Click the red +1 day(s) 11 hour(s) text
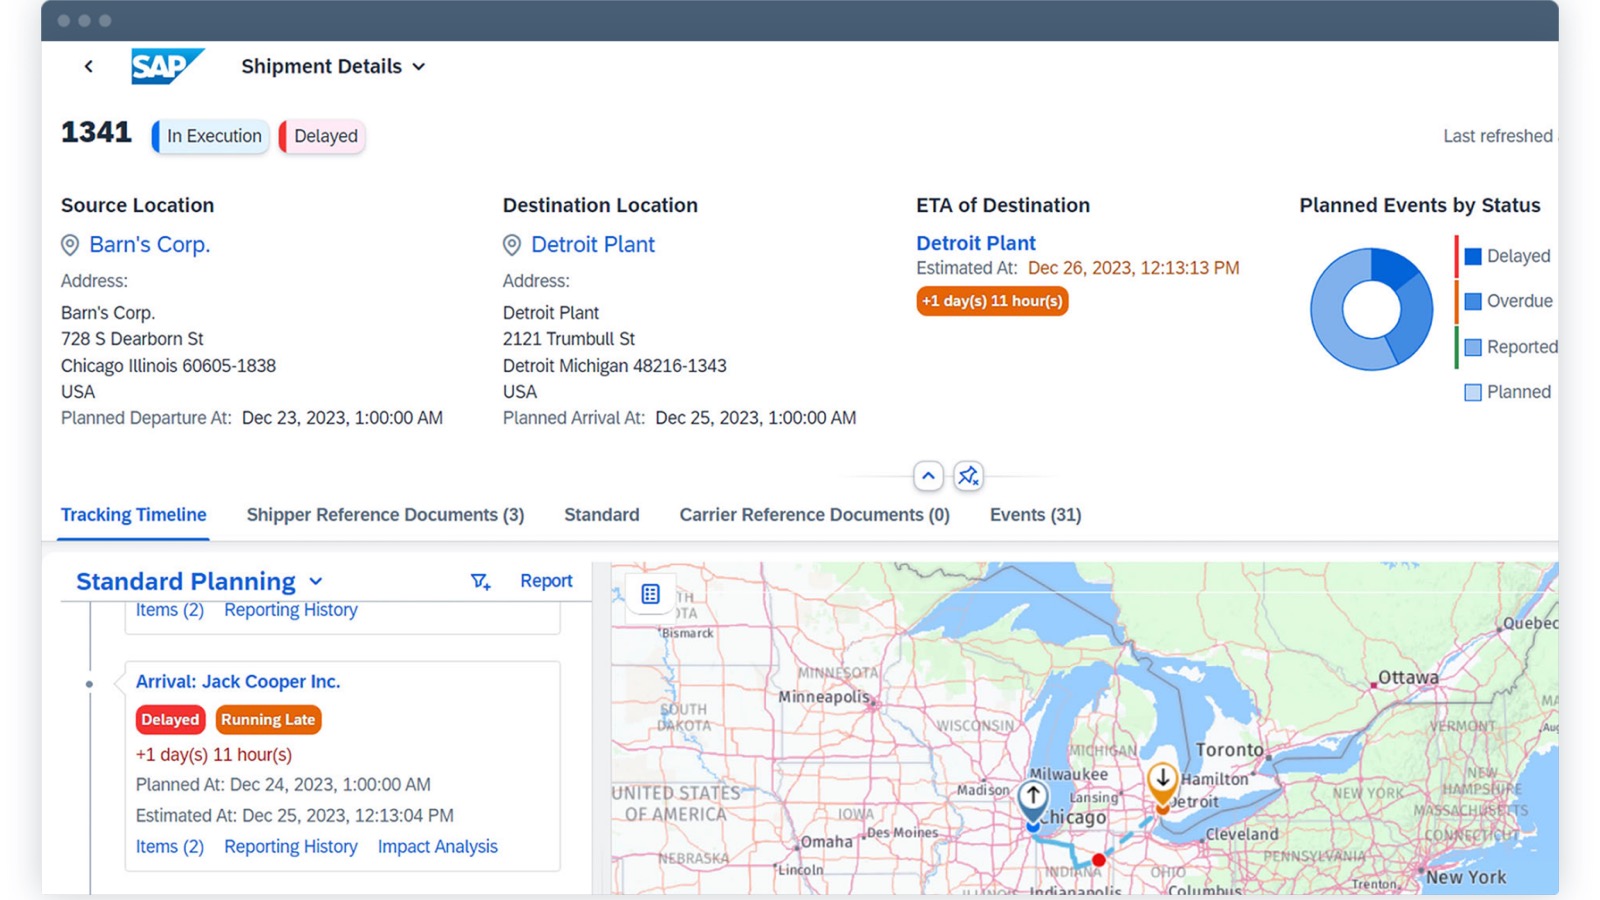The height and width of the screenshot is (900, 1600). coord(214,755)
